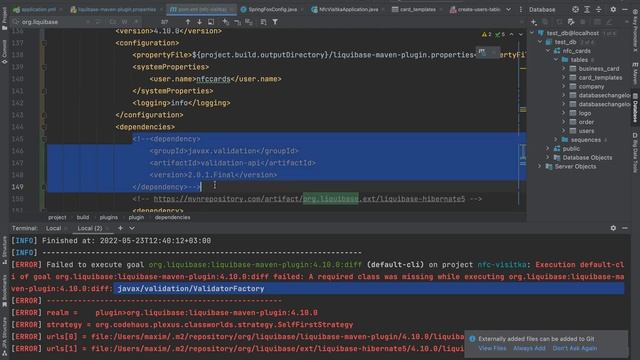The image size is (640, 360).
Task: Collapse the test_db@localhost node
Action: point(532,33)
